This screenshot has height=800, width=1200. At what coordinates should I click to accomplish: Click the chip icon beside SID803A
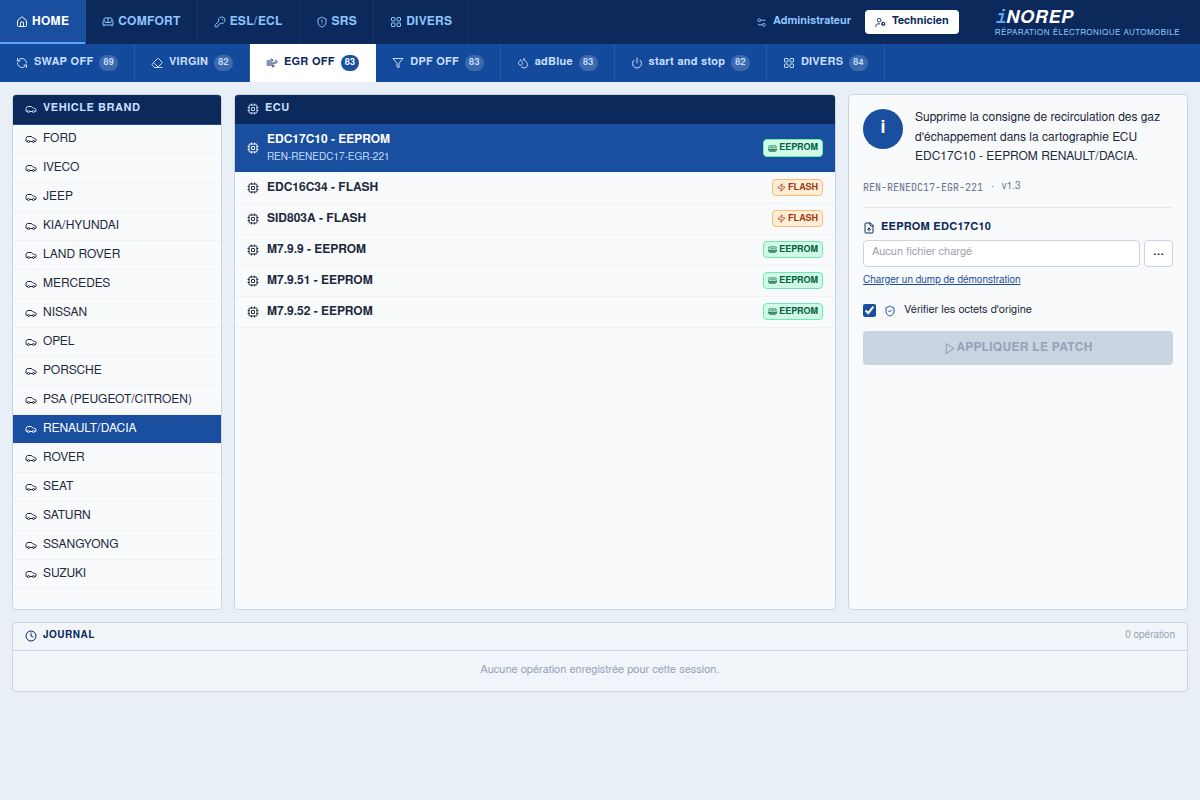253,219
